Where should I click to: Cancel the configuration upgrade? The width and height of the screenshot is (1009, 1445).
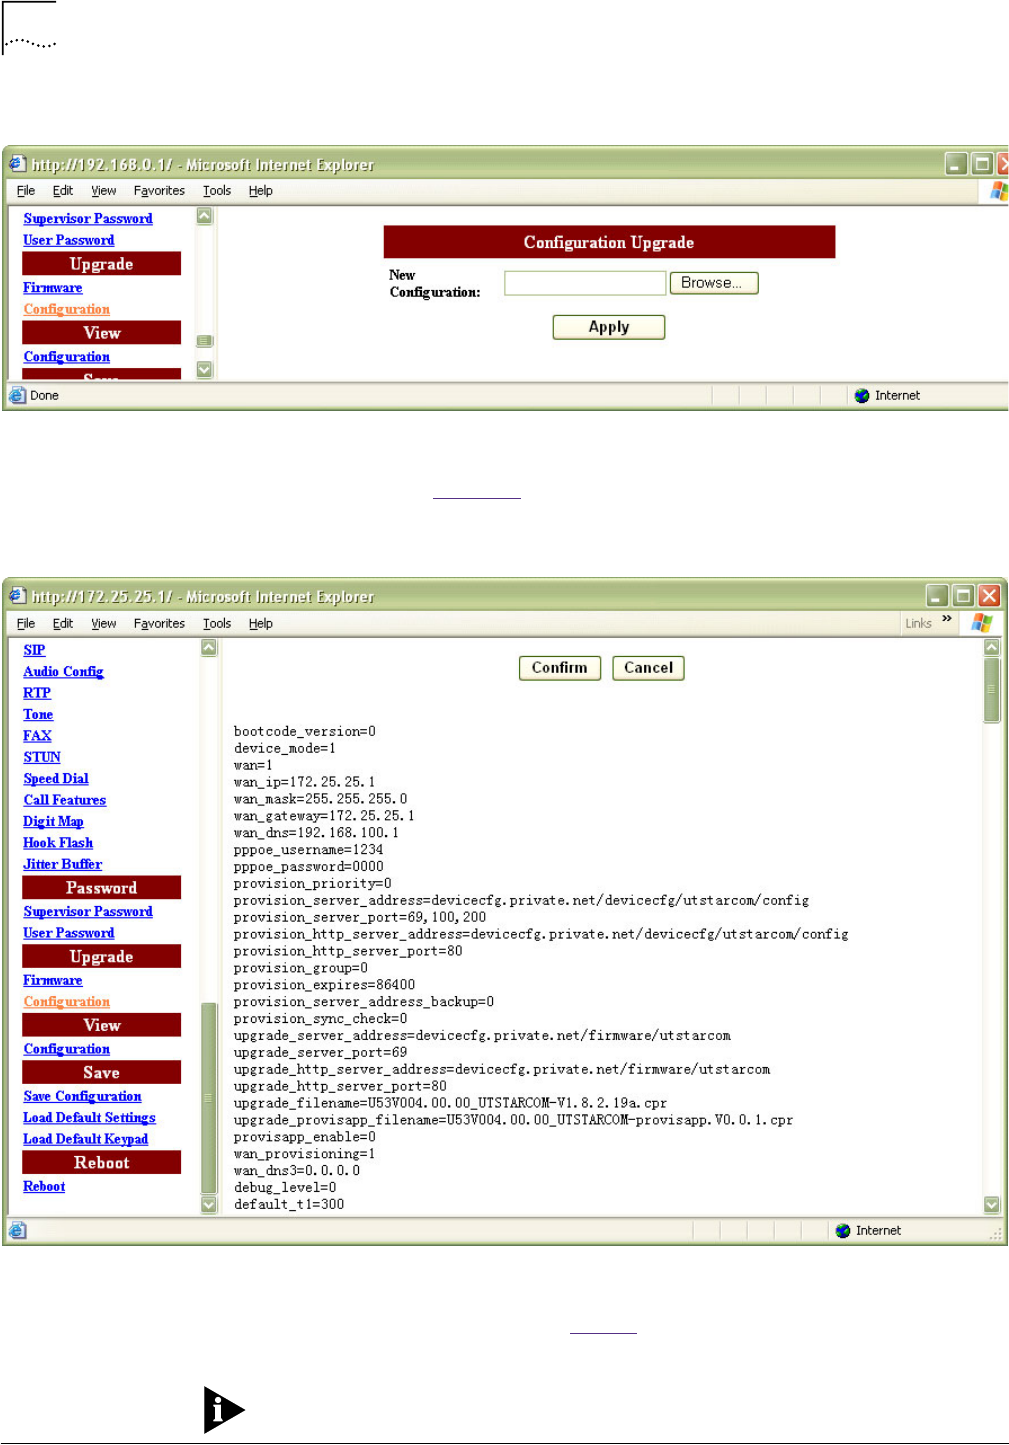(x=648, y=668)
